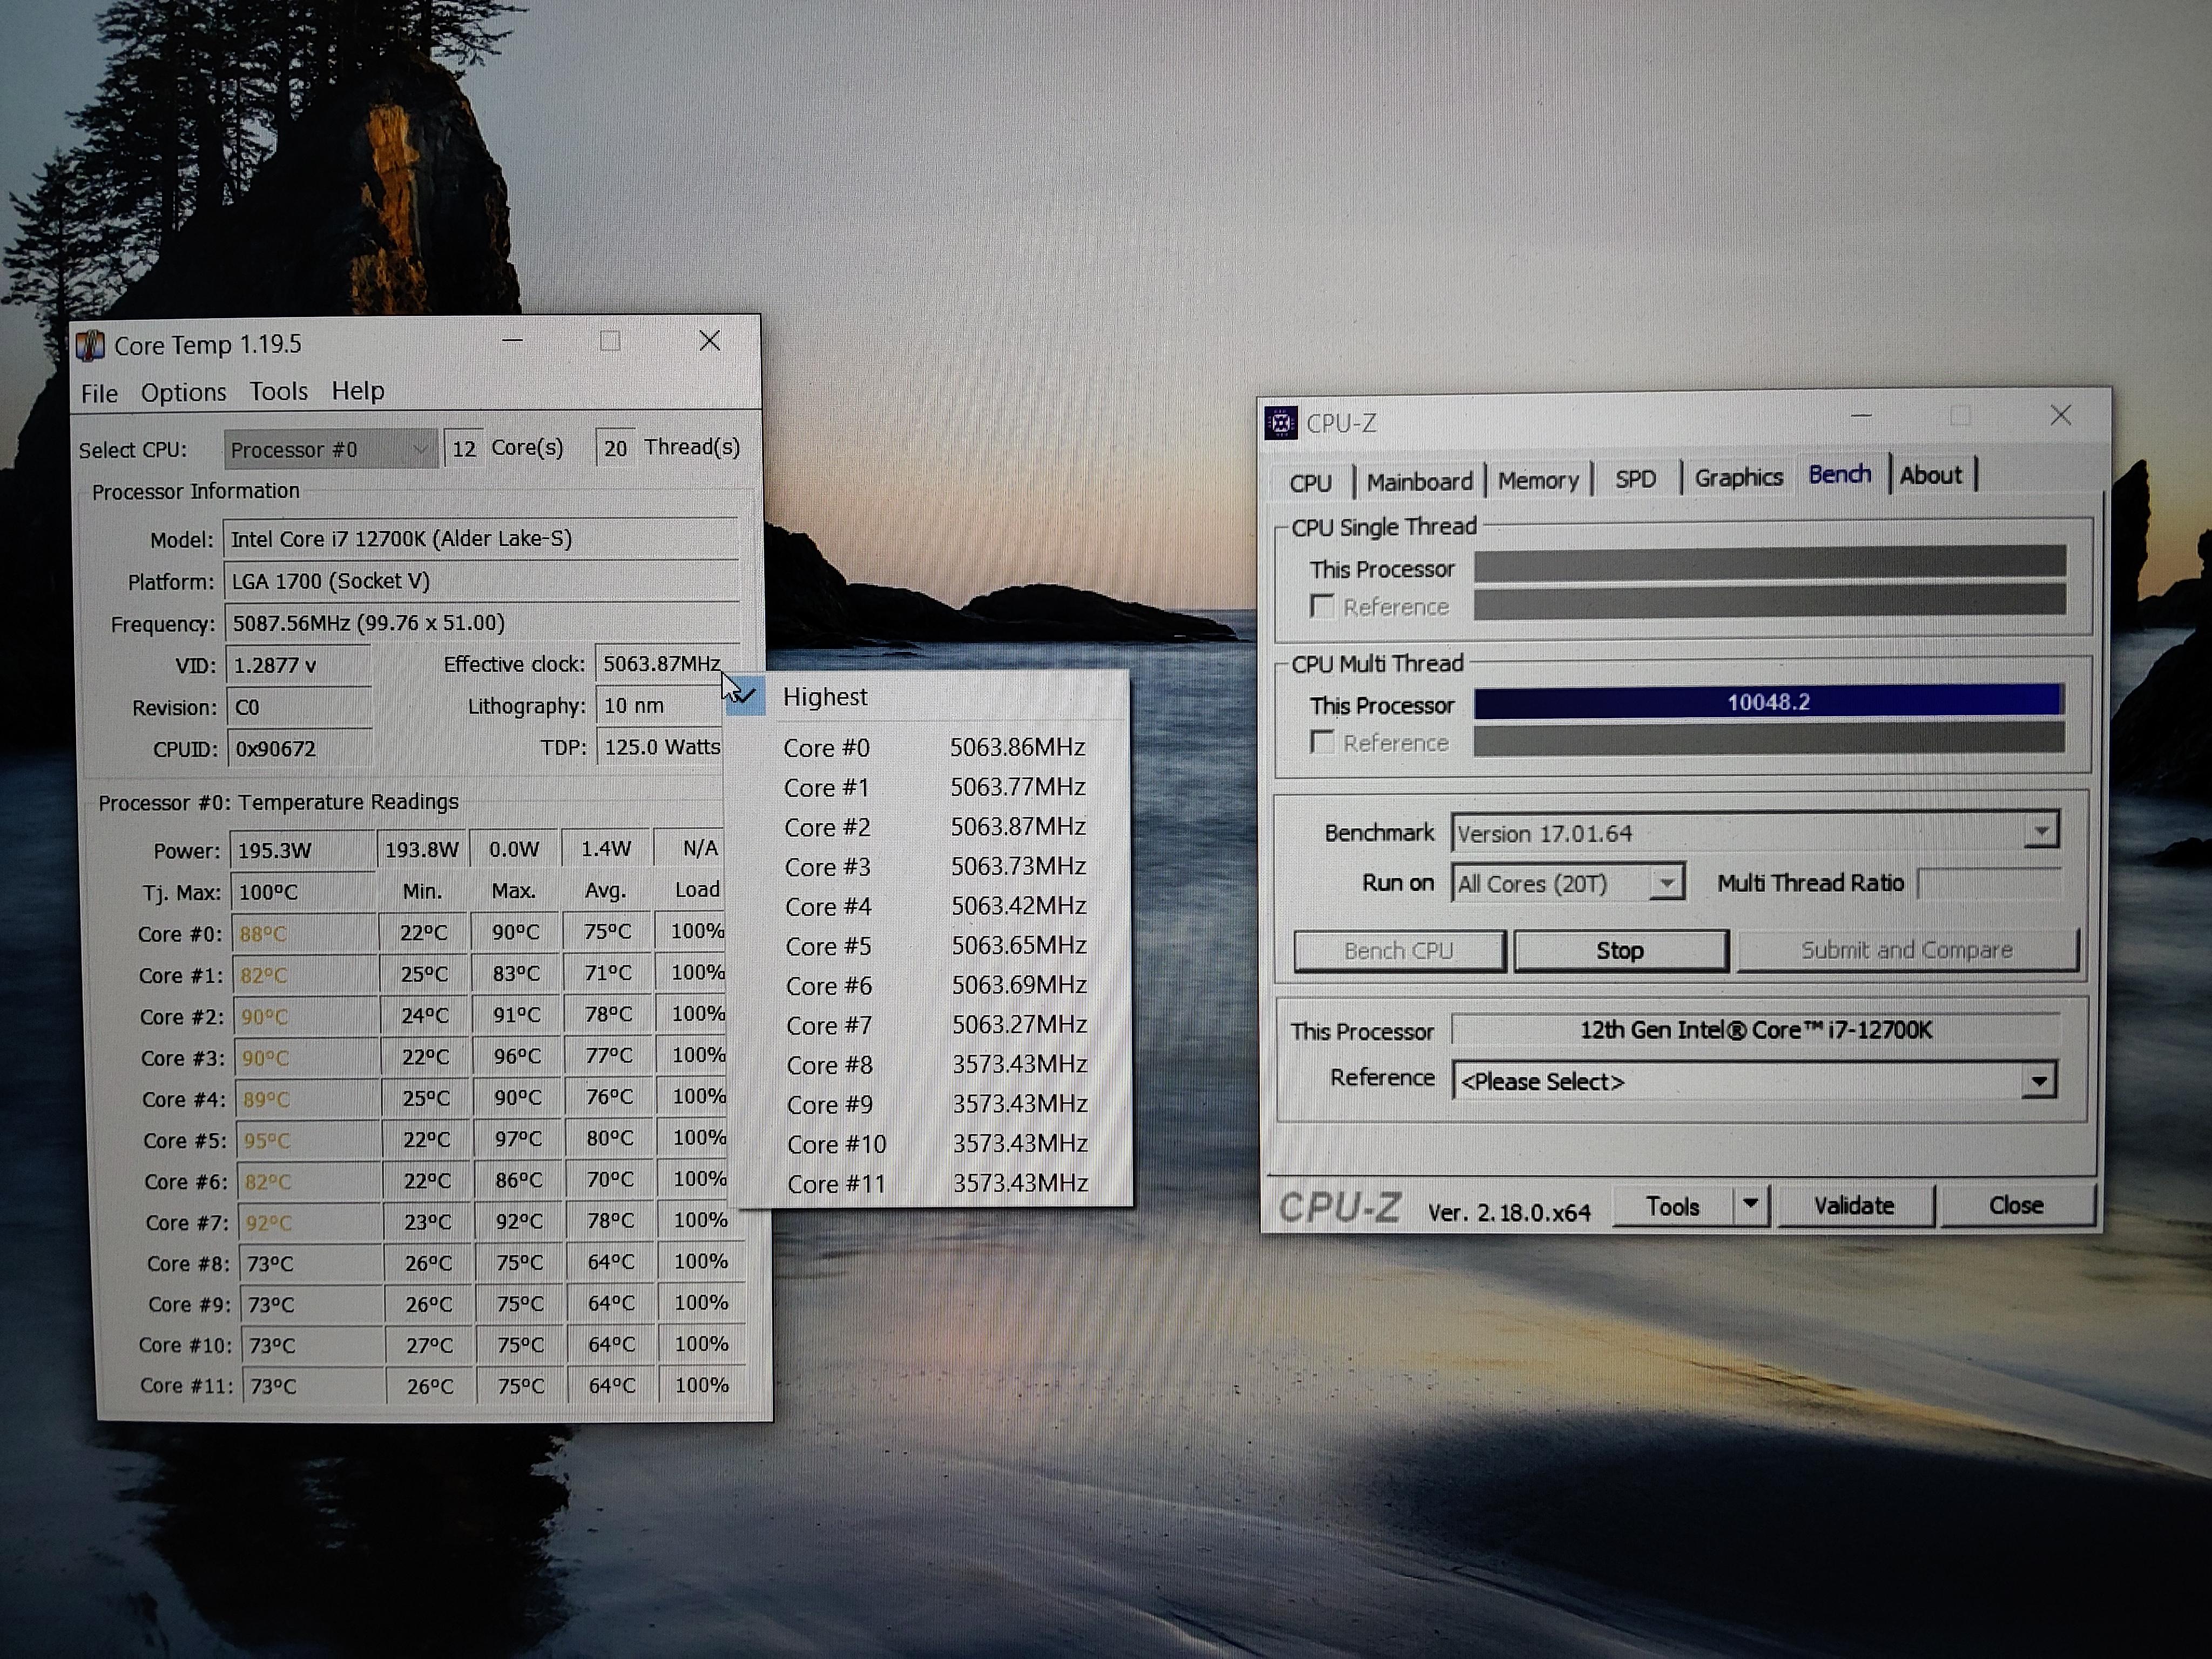The image size is (2212, 1659).
Task: Click the CPU-Z app icon in title bar
Action: pos(1281,422)
